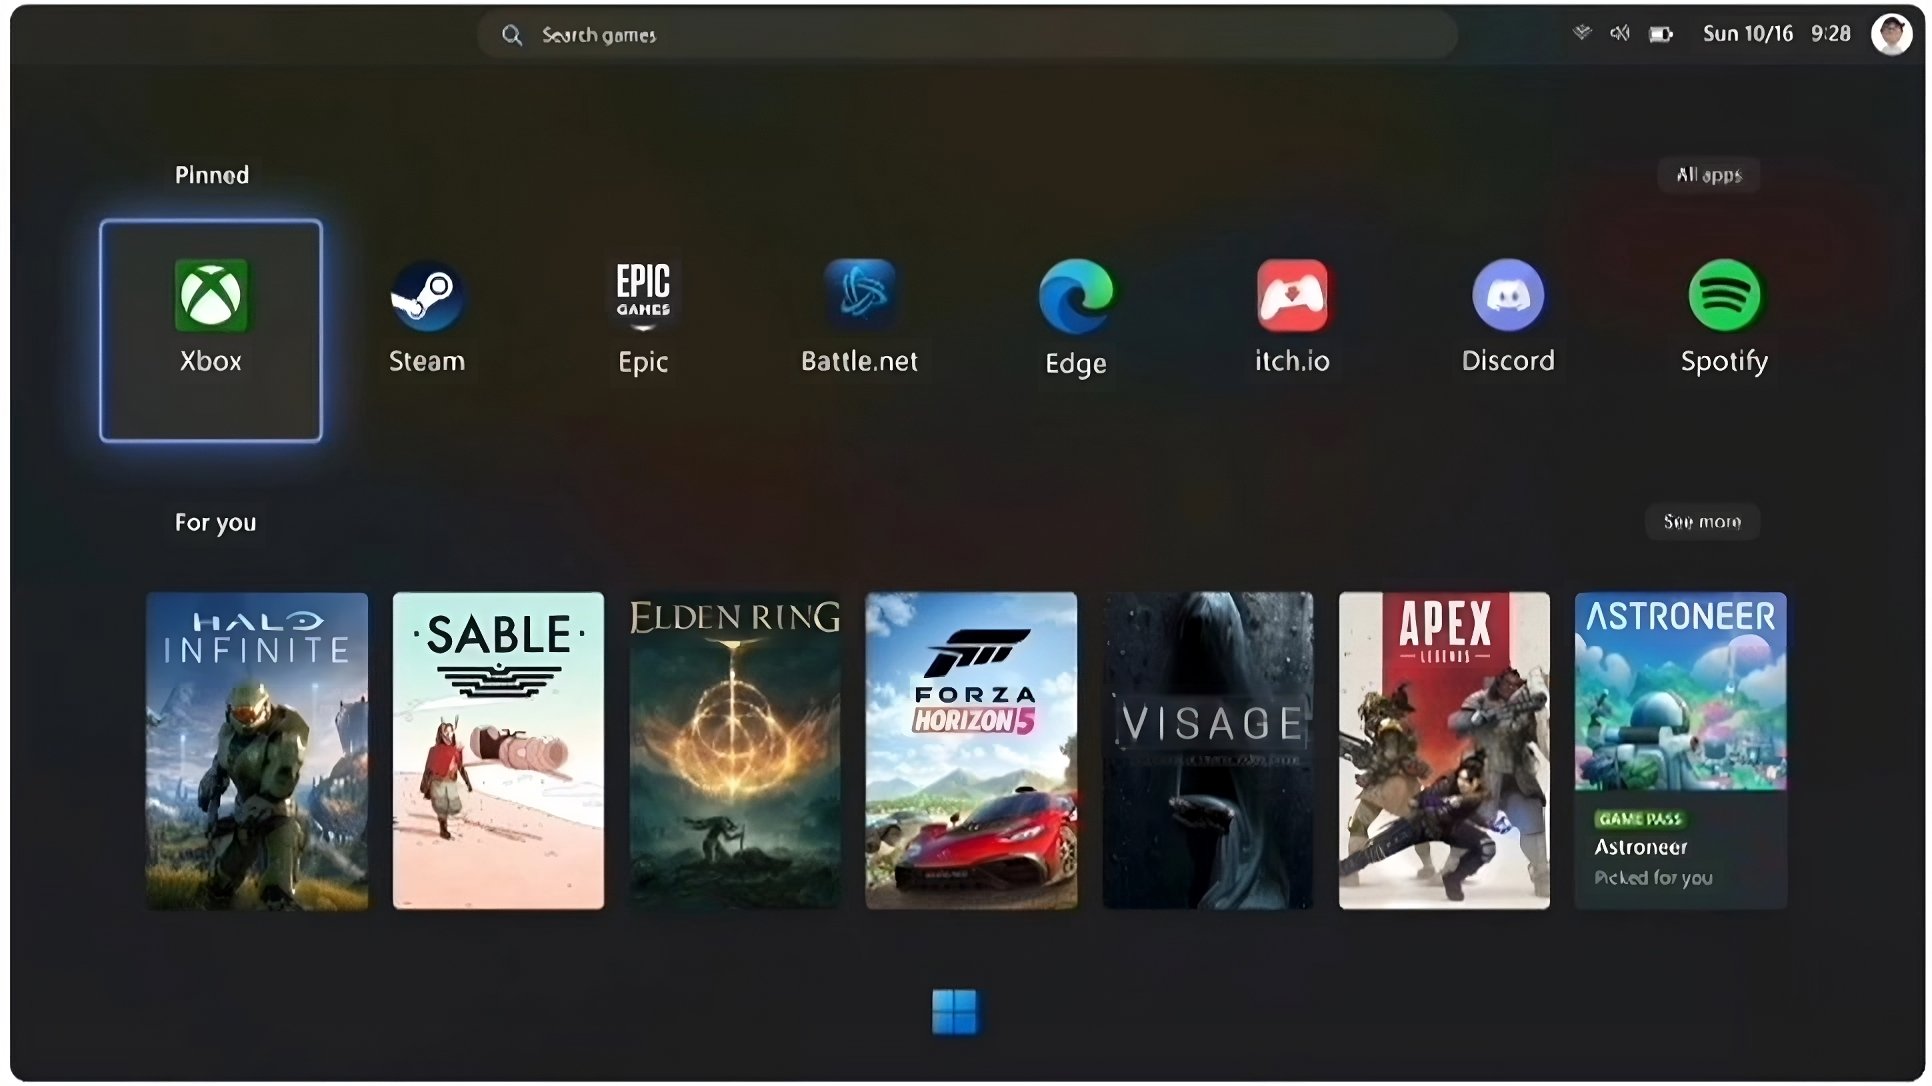Viewport: 1932px width, 1086px height.
Task: Open the user profile avatar
Action: pos(1891,34)
